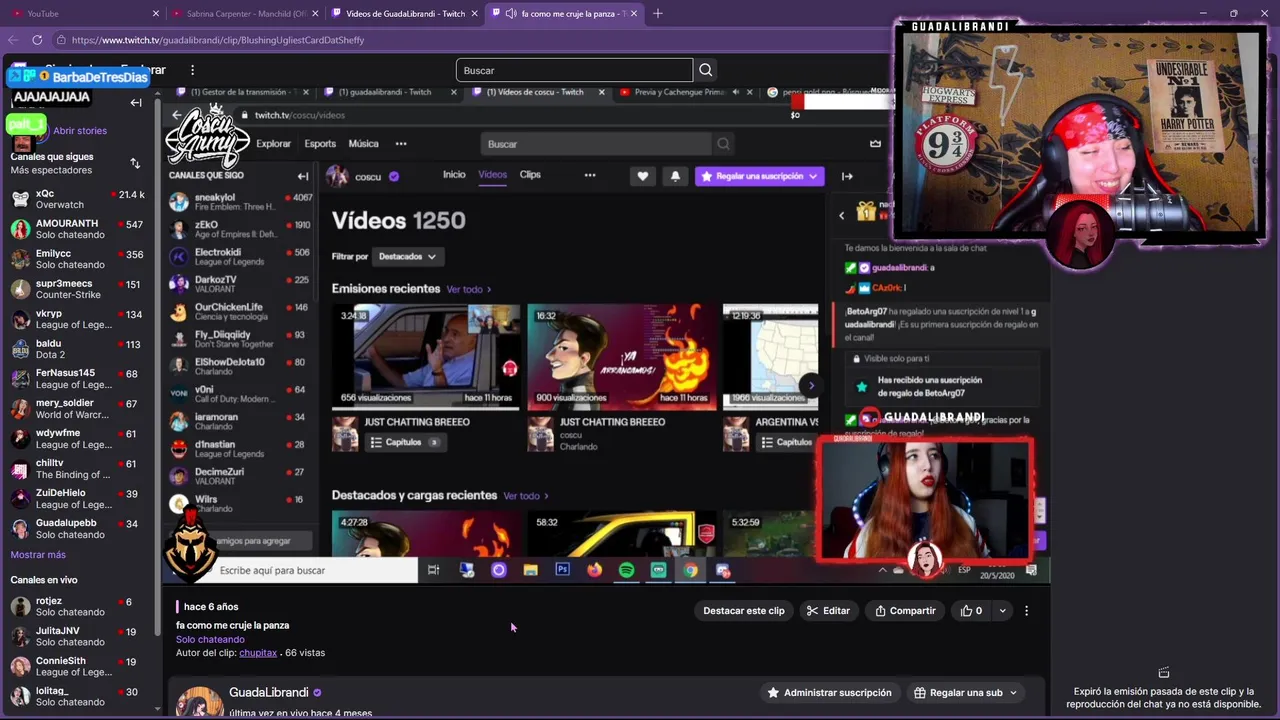Click the browser address bar URL
The height and width of the screenshot is (720, 1280).
pos(218,40)
